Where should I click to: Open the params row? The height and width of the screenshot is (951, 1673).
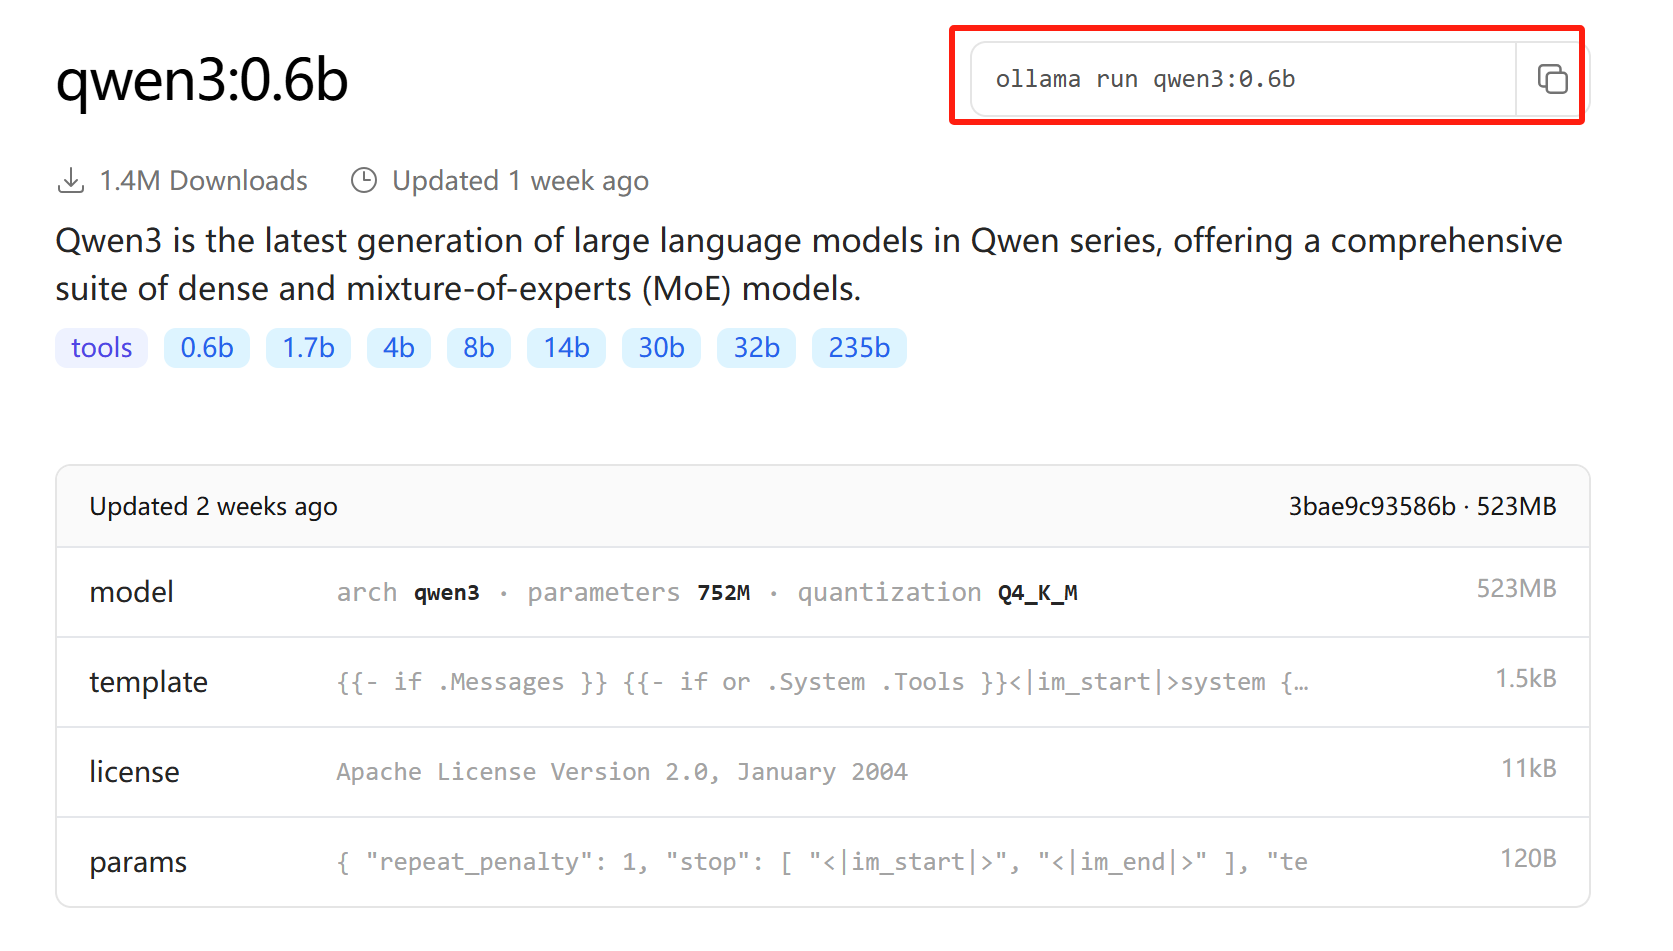(823, 862)
